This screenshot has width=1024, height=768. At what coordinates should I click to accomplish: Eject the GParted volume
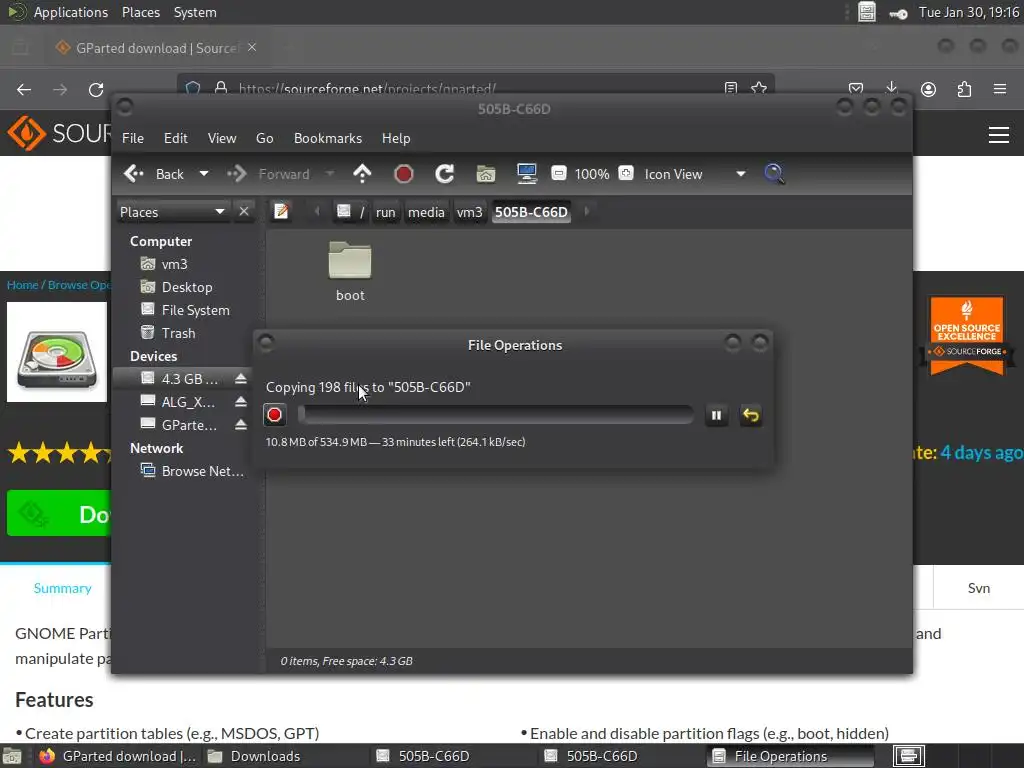click(x=241, y=425)
